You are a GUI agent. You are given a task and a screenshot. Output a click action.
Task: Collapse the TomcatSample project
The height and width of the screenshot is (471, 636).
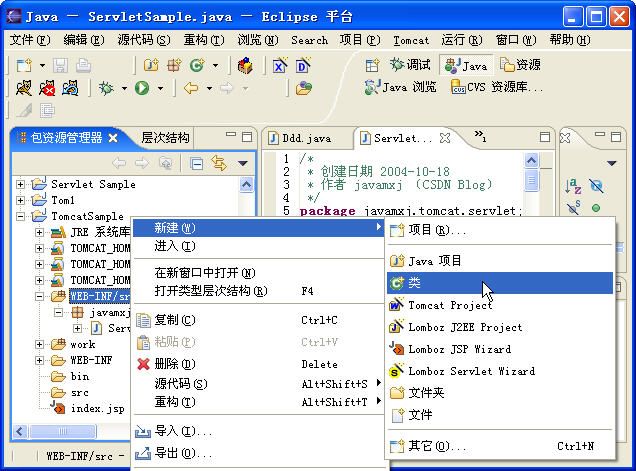click(x=20, y=217)
